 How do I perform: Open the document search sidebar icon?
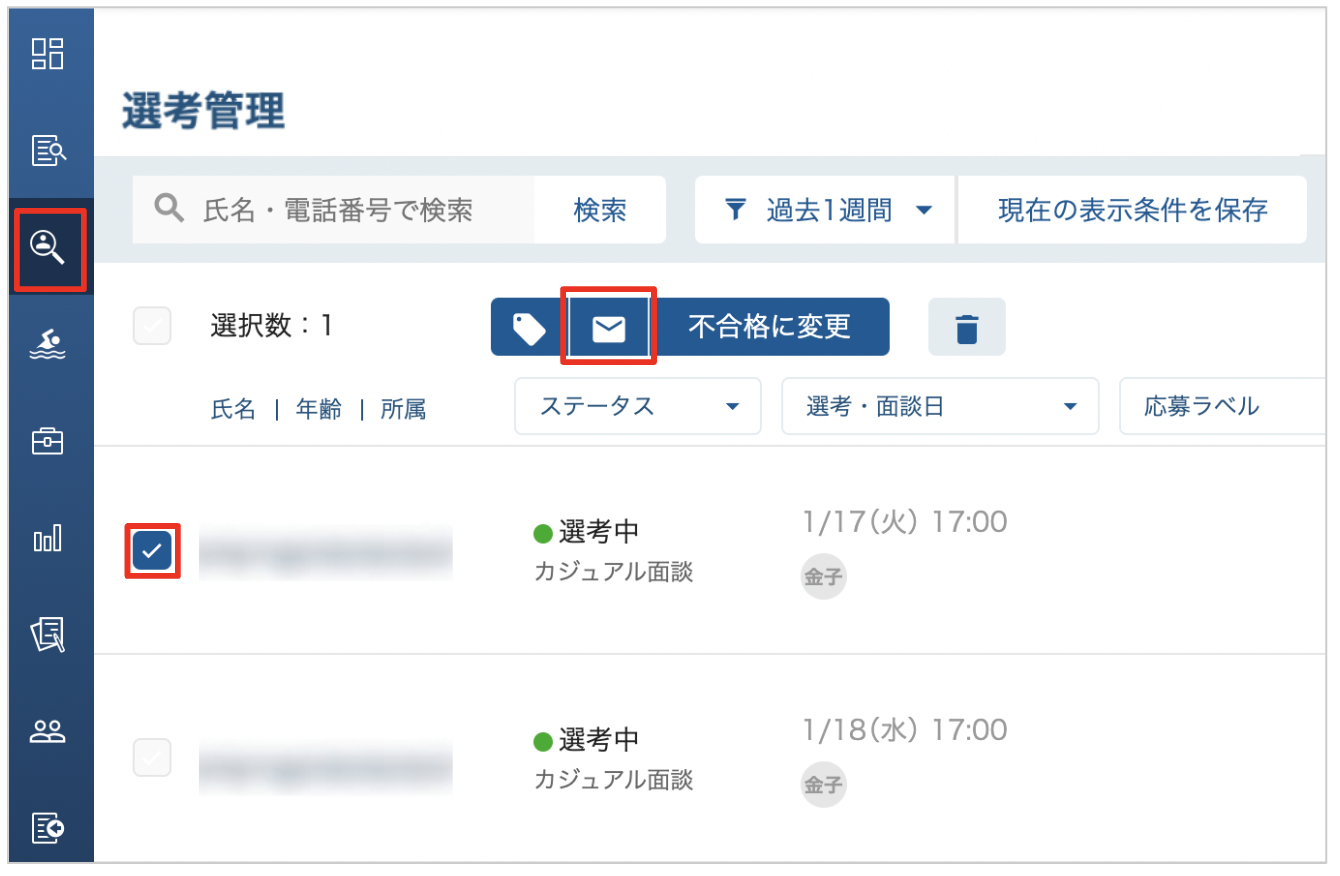[x=48, y=150]
